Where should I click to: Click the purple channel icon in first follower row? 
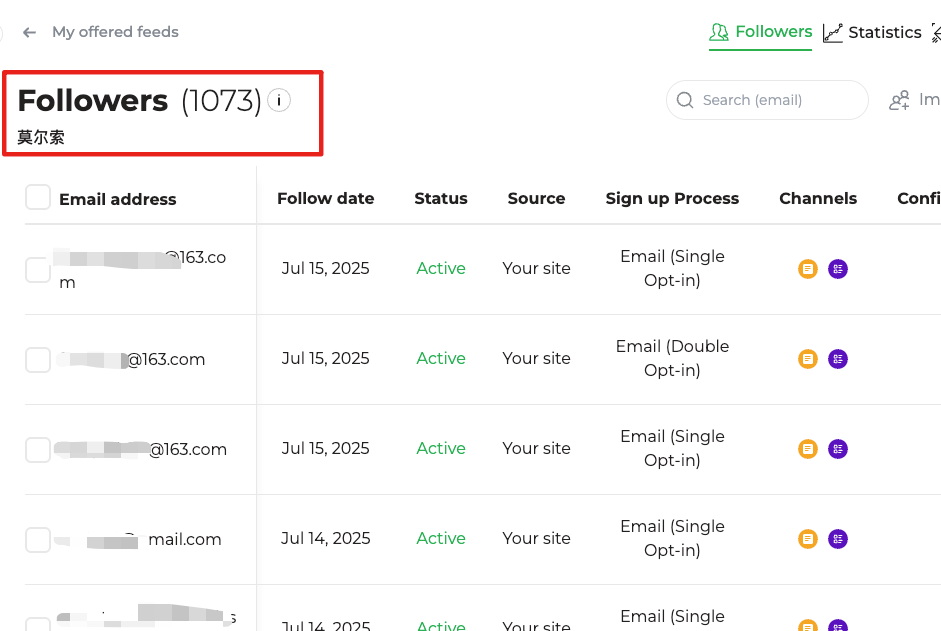[838, 269]
